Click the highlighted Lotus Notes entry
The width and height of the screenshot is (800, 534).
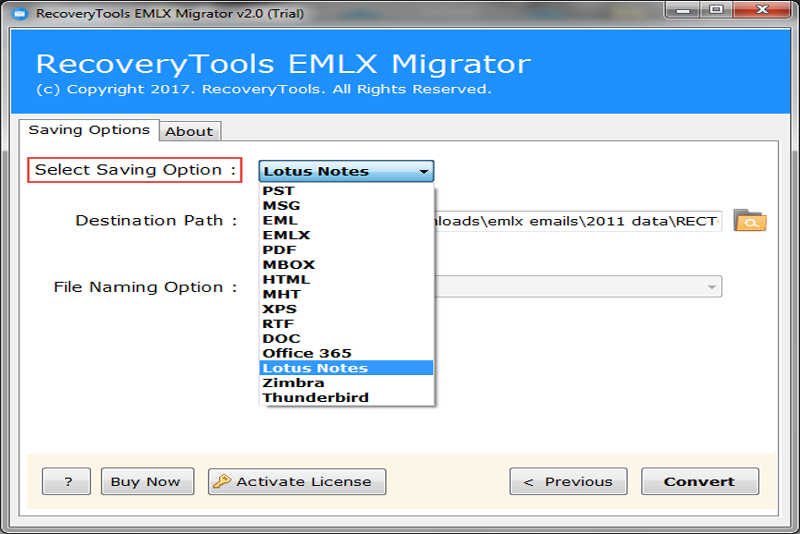point(346,368)
